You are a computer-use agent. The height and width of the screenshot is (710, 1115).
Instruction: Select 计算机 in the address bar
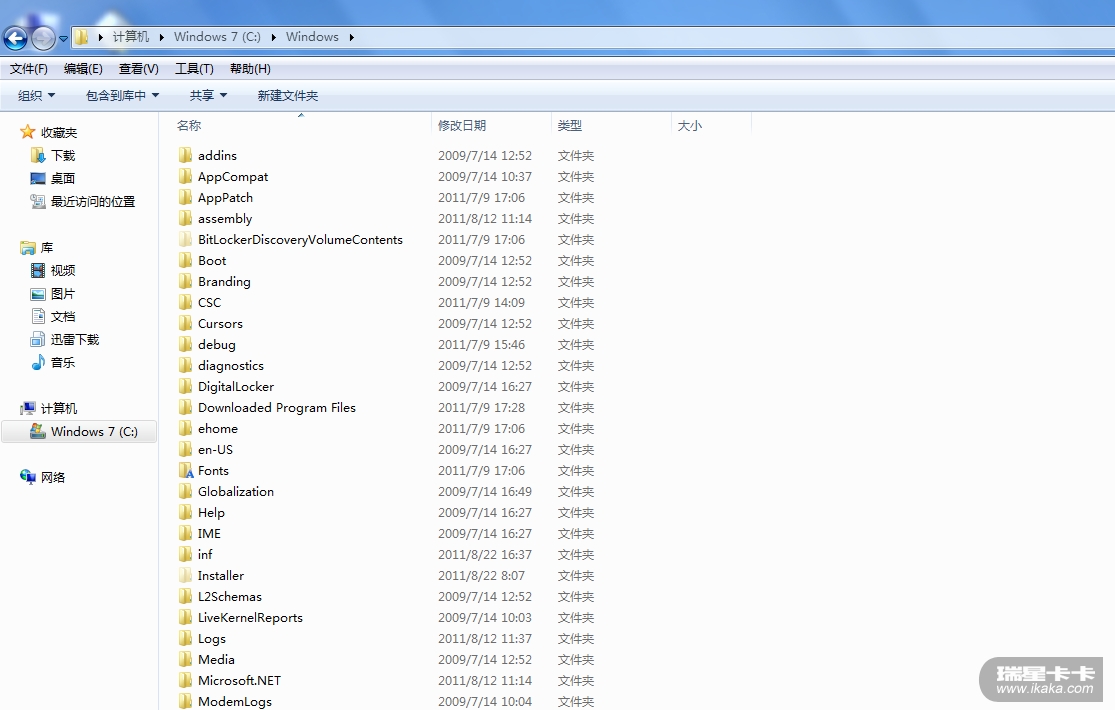[131, 37]
